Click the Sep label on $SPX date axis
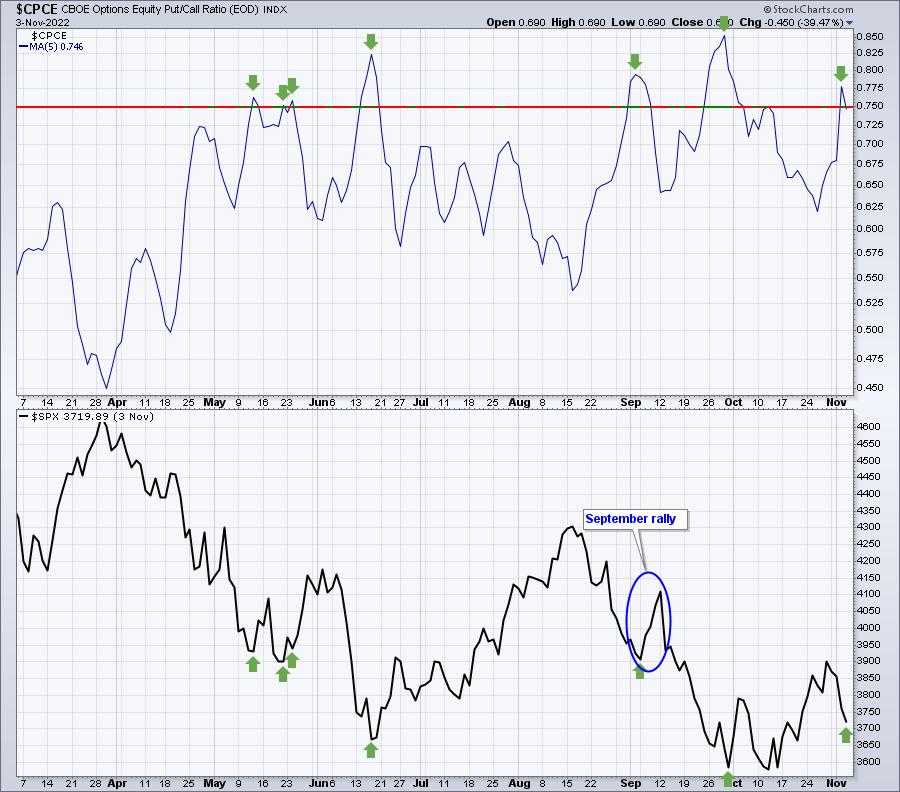The image size is (900, 792). point(630,783)
